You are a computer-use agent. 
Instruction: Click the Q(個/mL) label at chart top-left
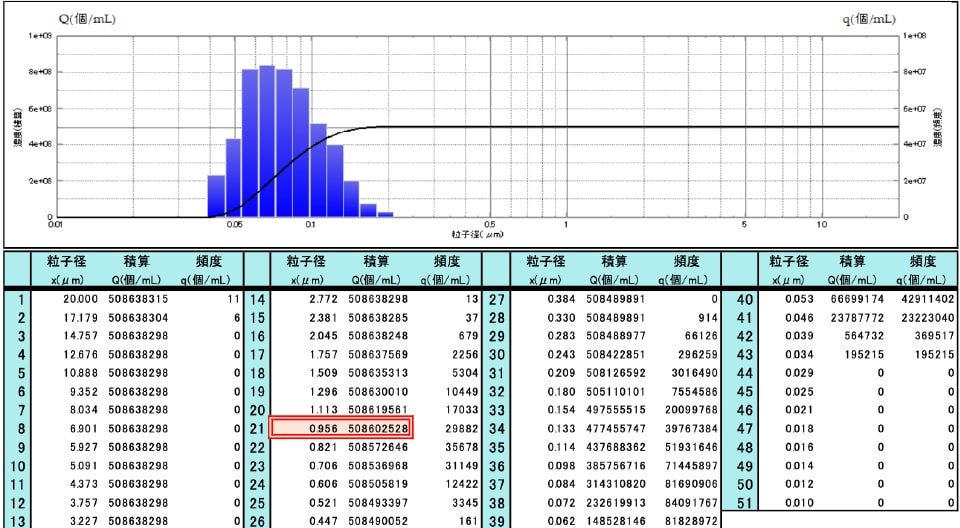tap(86, 18)
